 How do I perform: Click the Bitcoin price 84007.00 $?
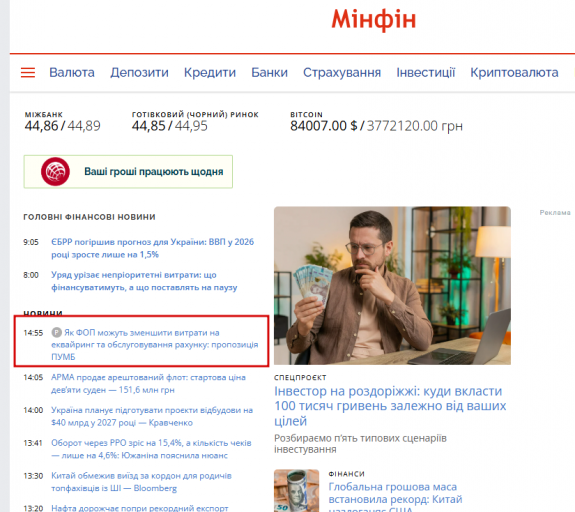(323, 126)
